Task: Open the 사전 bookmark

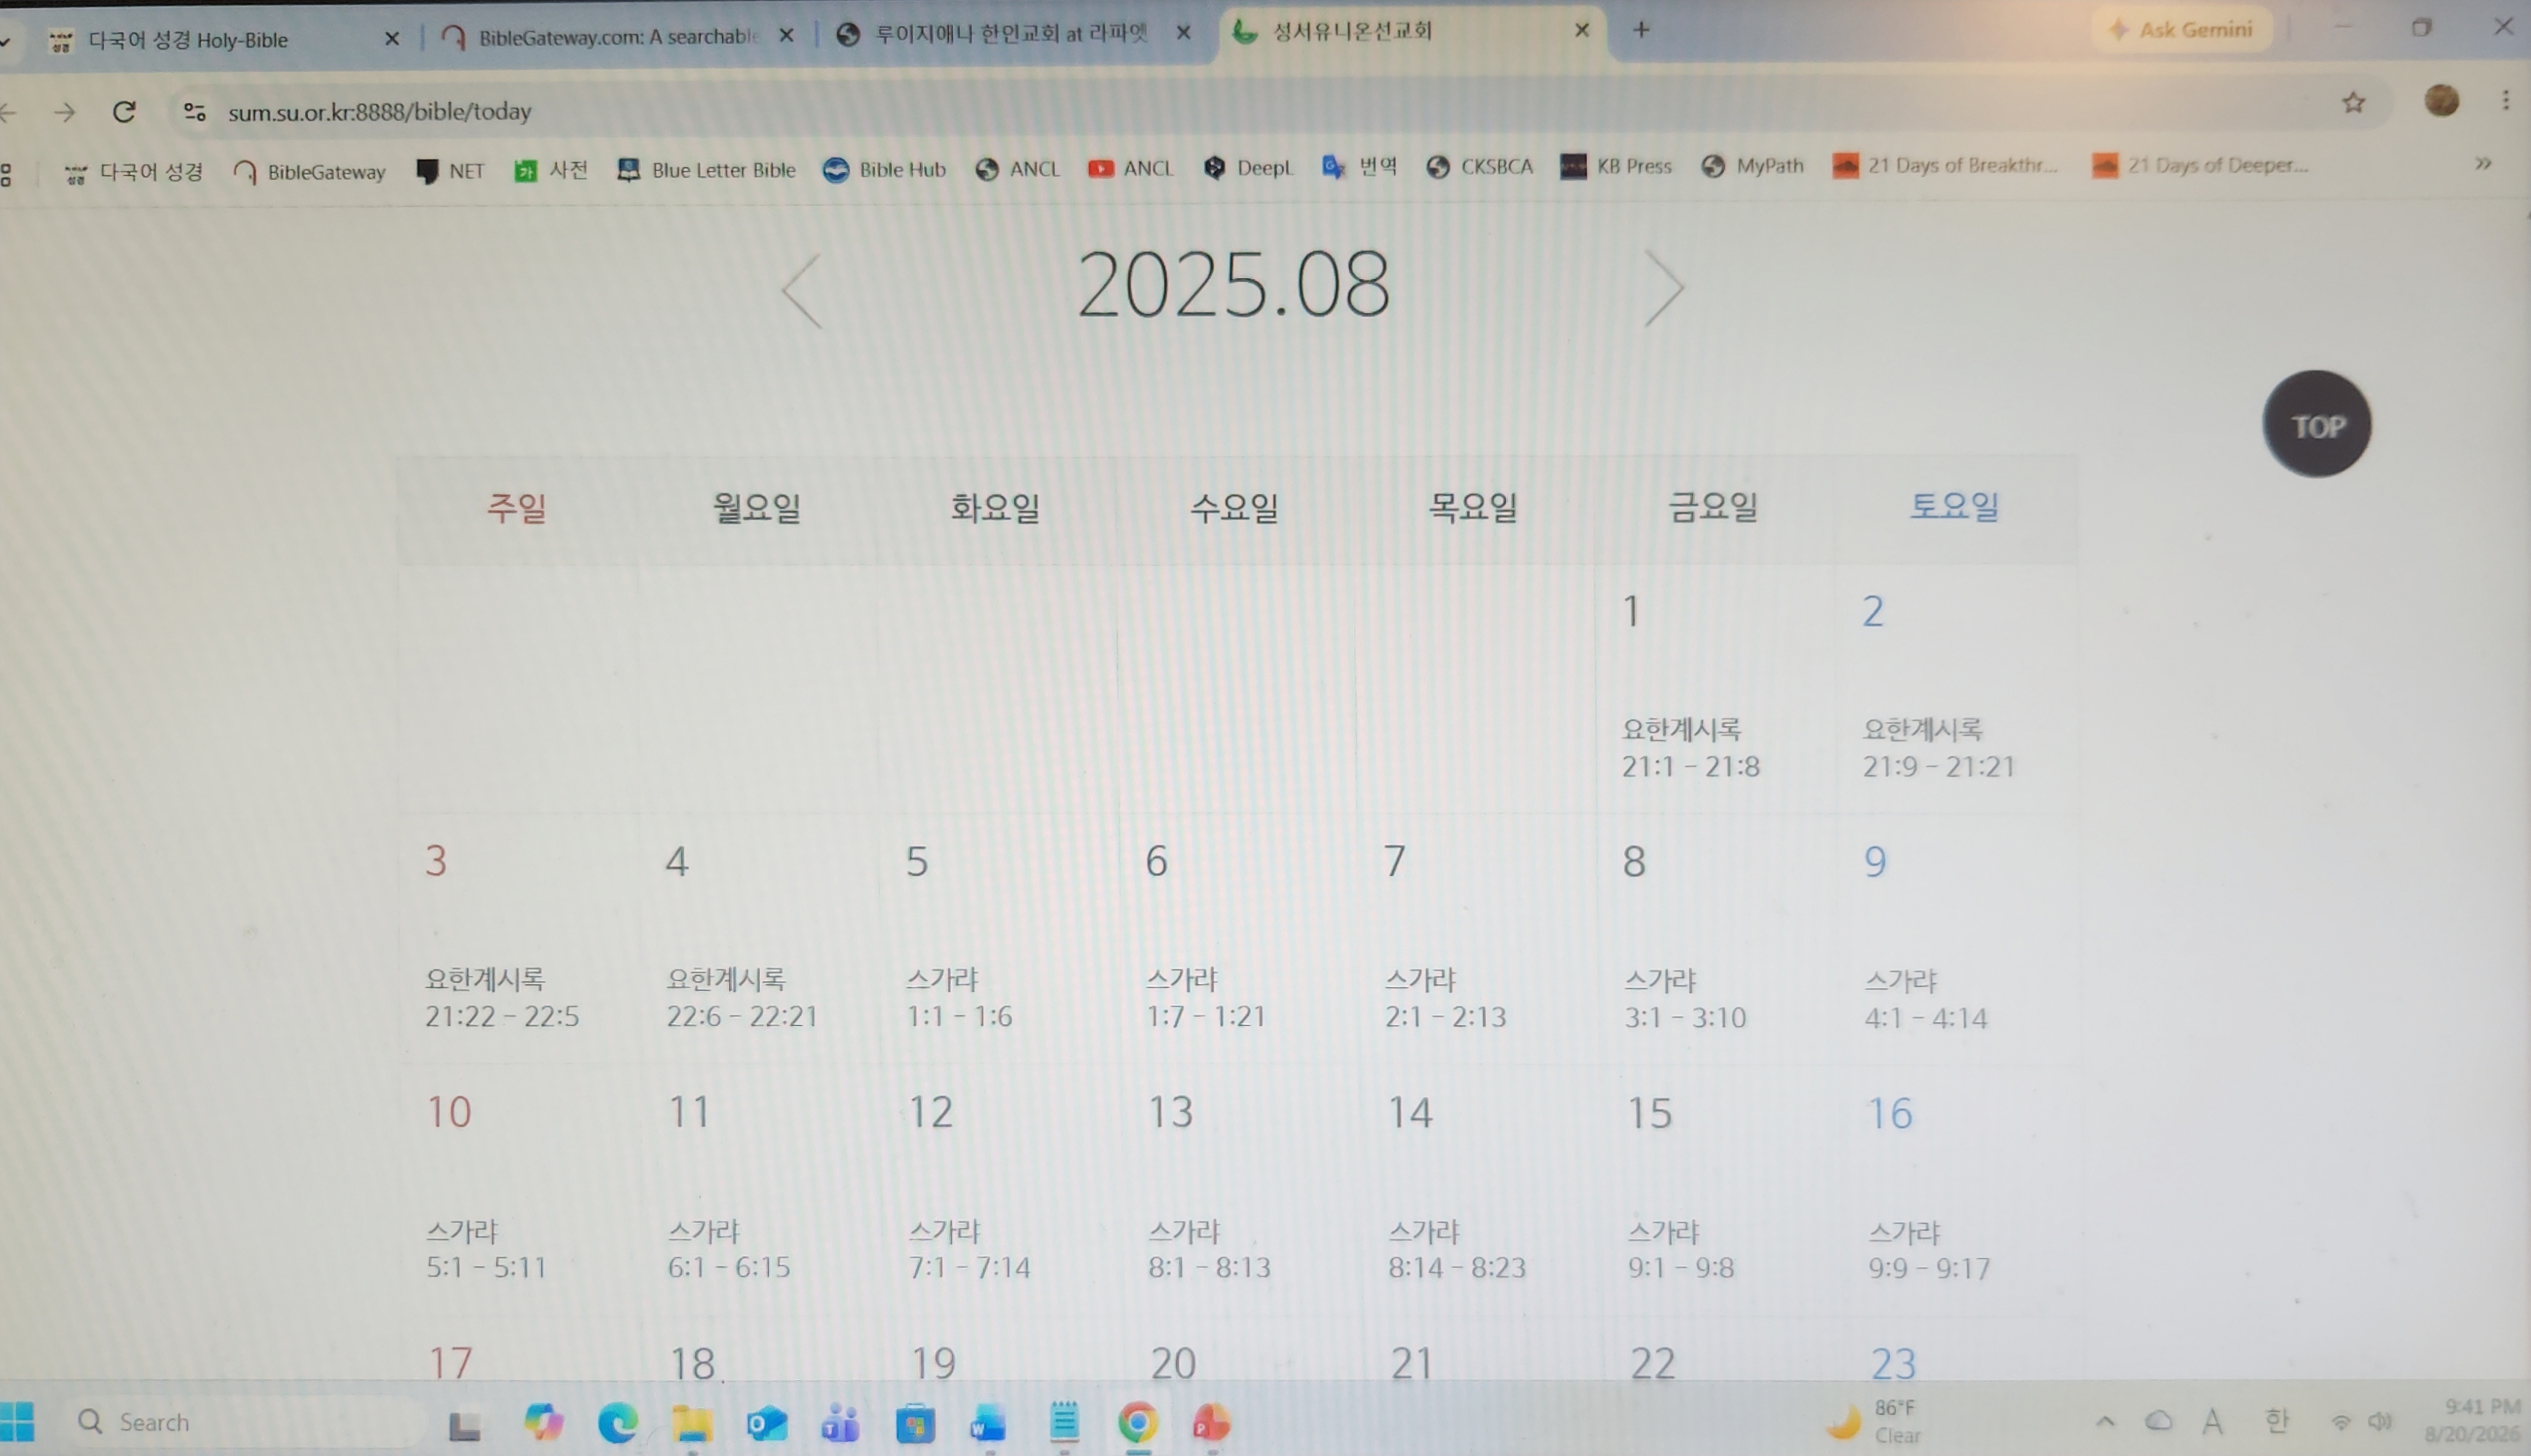Action: [x=551, y=170]
